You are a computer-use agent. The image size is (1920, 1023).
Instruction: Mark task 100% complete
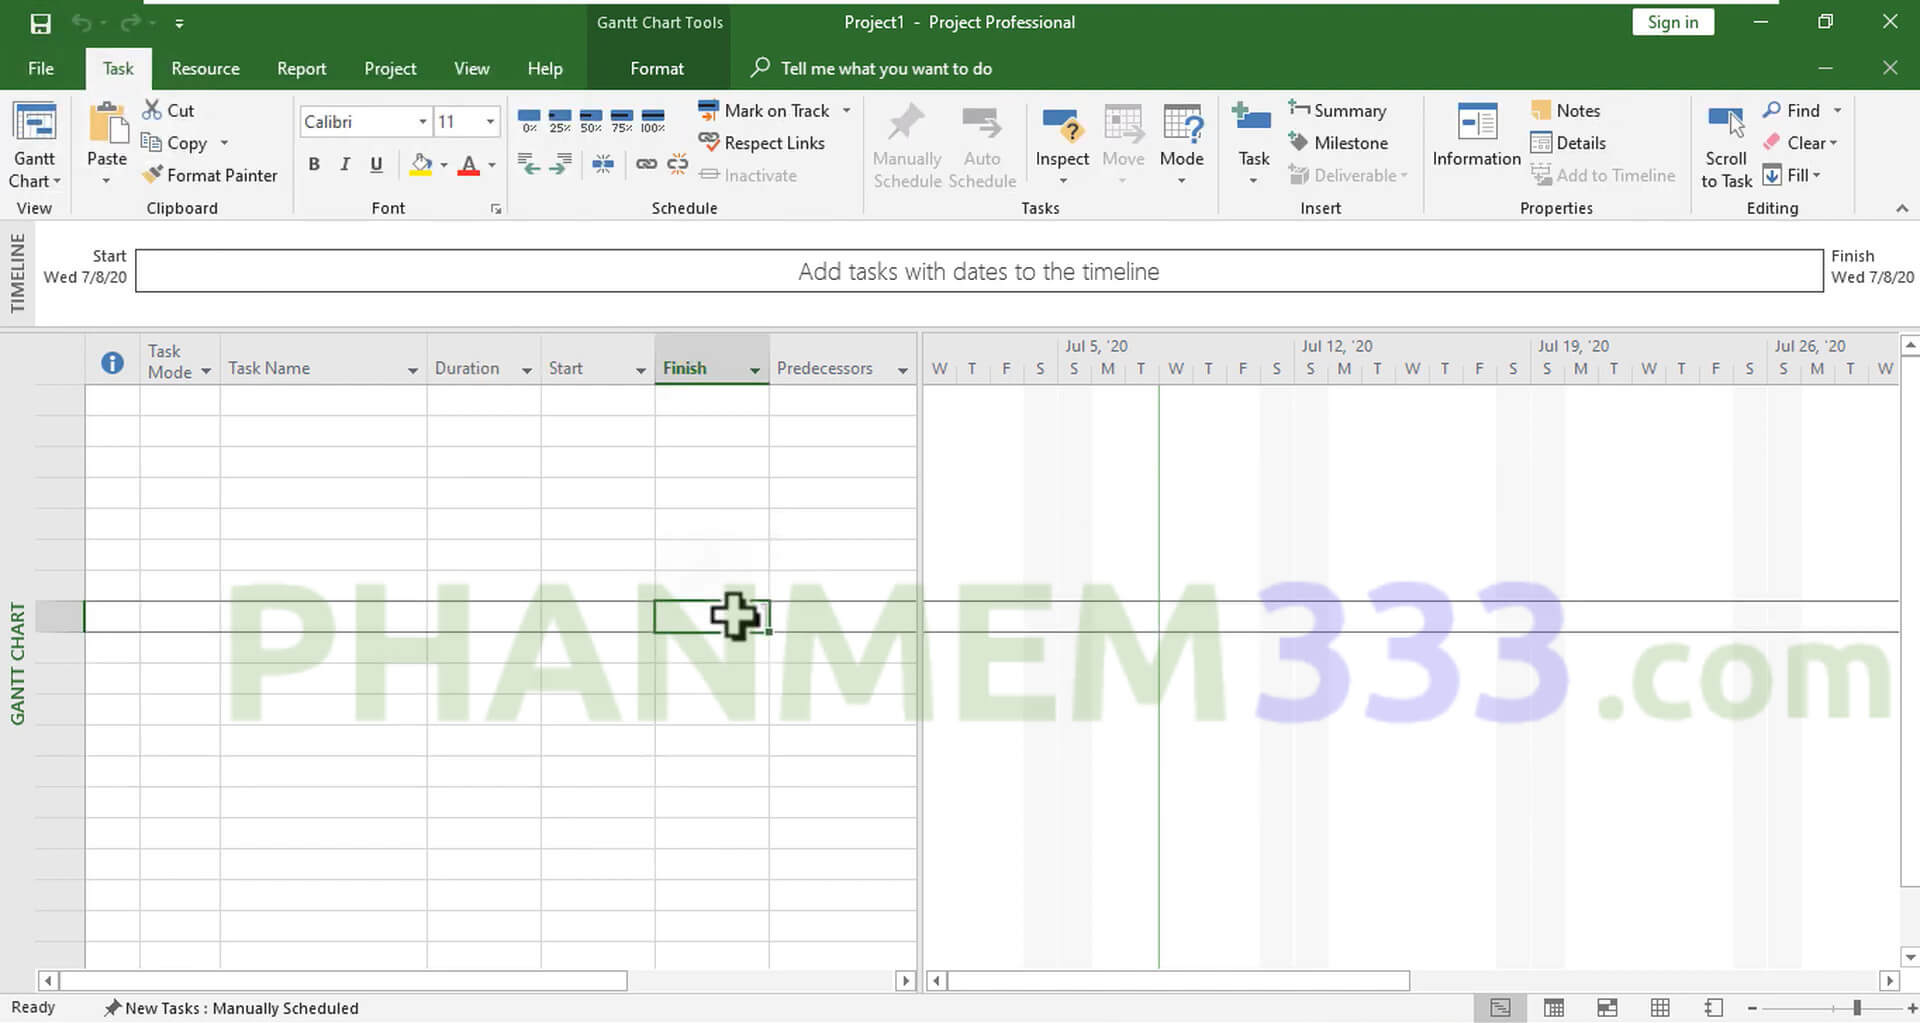(653, 121)
